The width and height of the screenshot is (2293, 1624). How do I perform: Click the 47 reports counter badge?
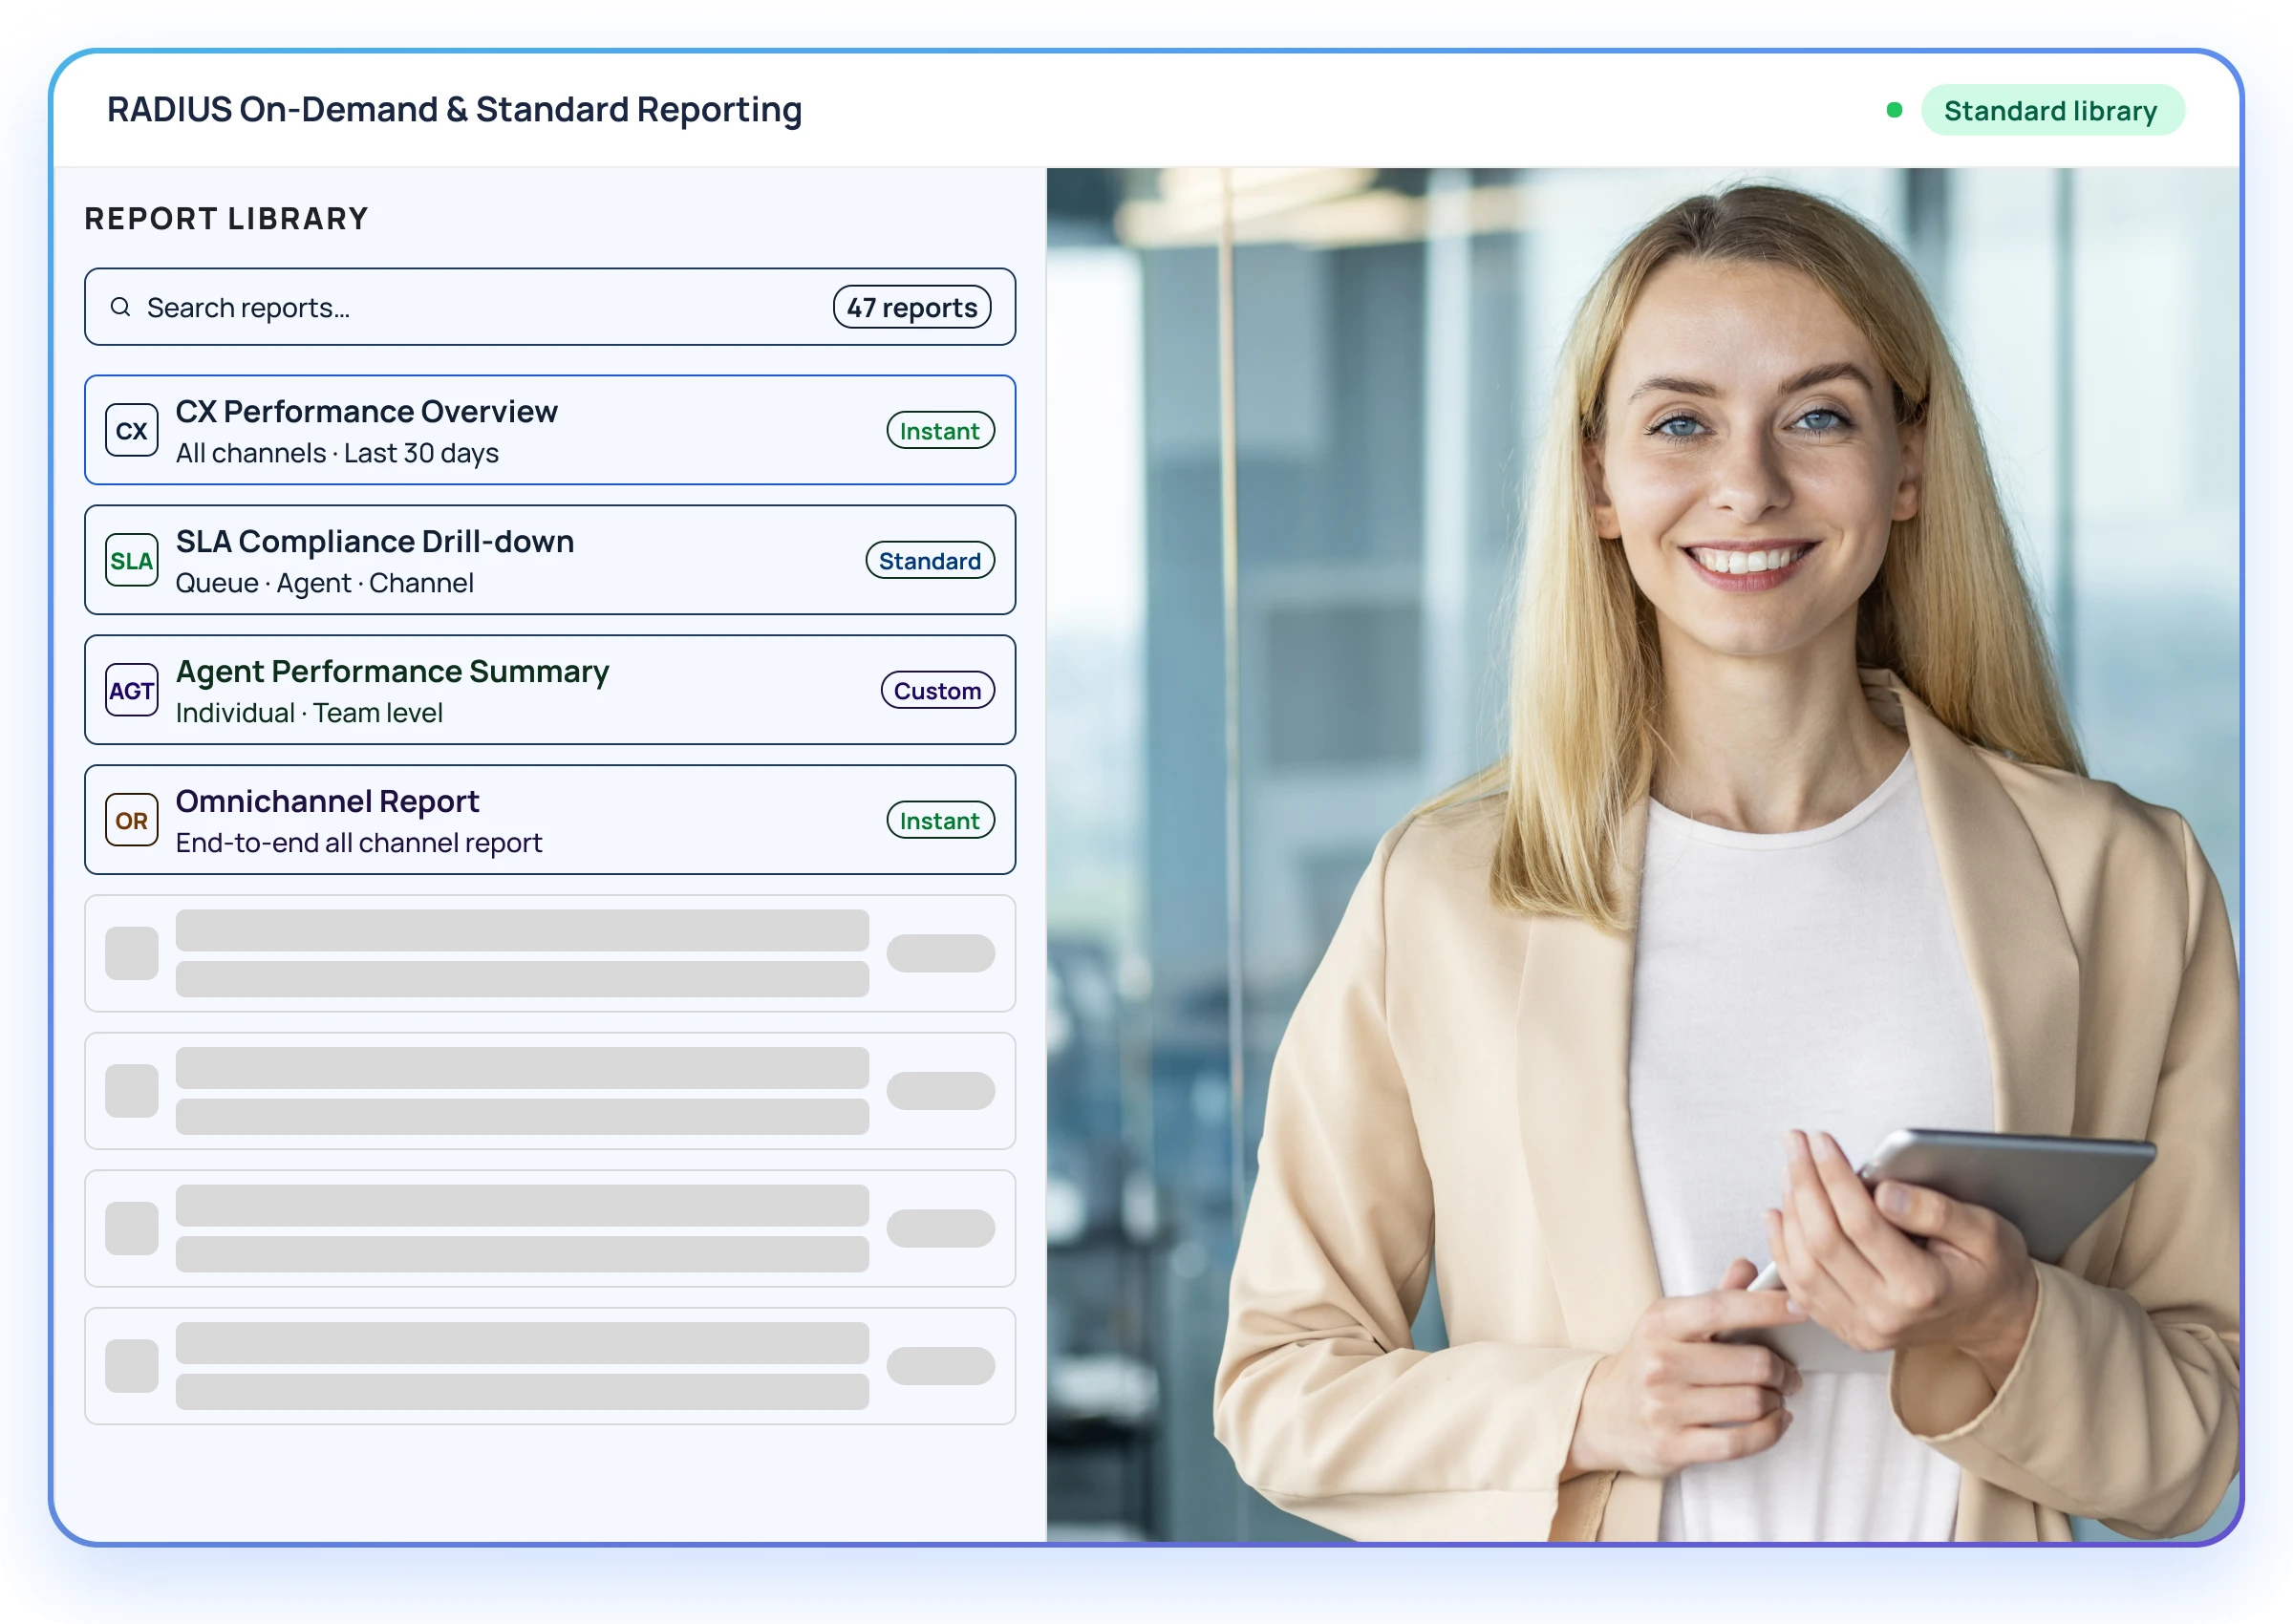(912, 308)
